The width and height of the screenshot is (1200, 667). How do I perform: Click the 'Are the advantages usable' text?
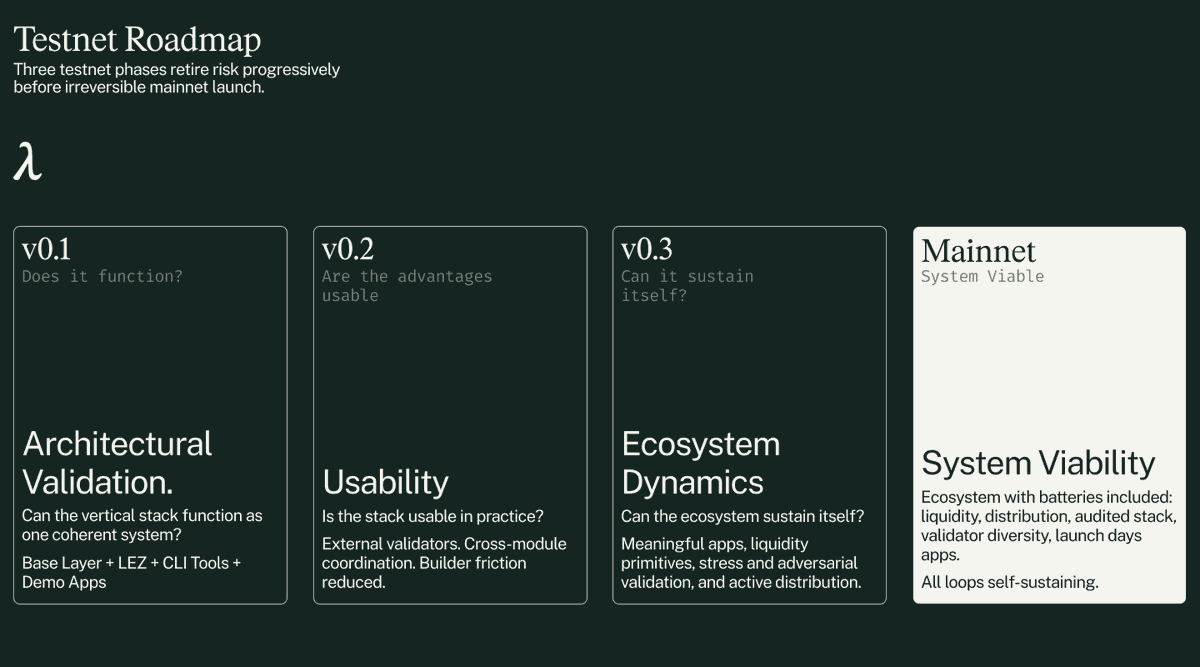(x=407, y=286)
